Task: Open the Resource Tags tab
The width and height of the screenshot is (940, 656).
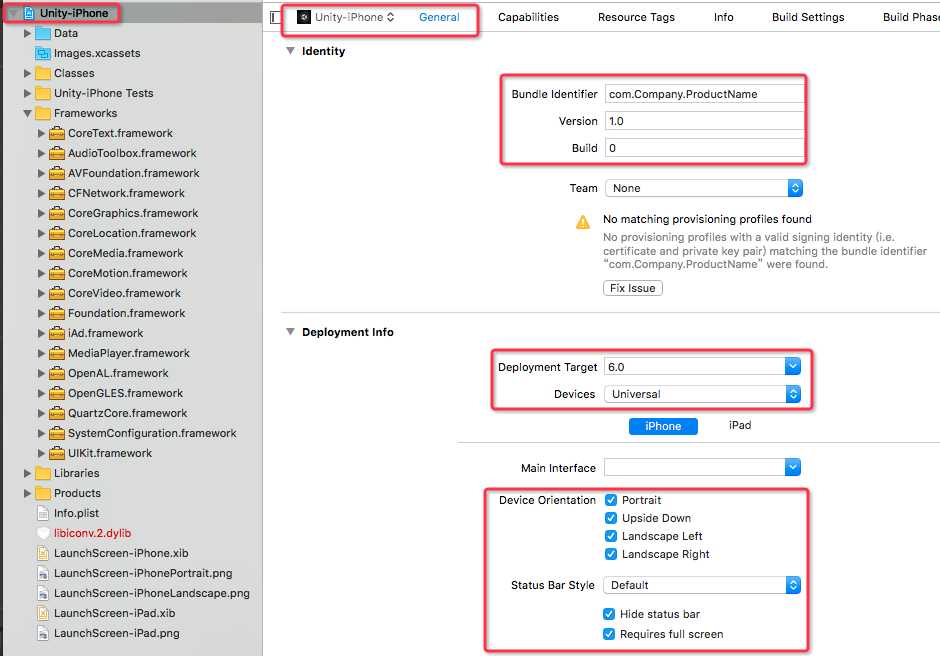Action: [636, 17]
